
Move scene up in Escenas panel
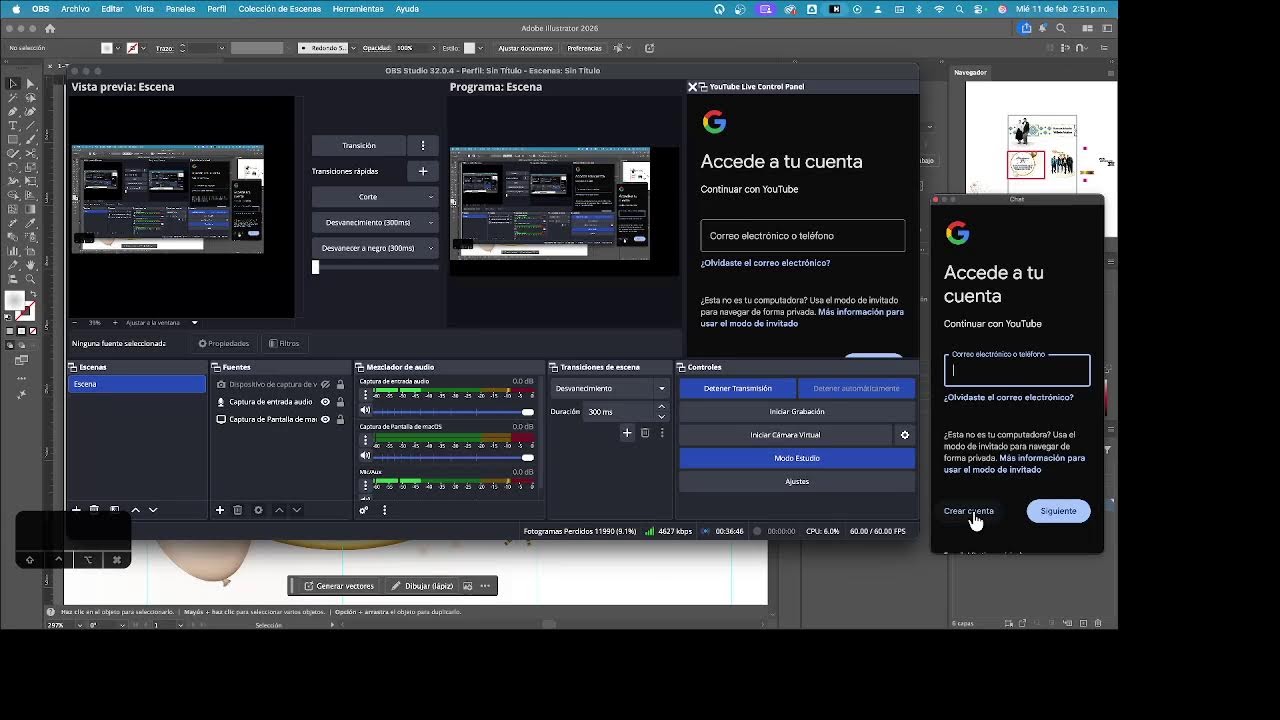click(136, 510)
